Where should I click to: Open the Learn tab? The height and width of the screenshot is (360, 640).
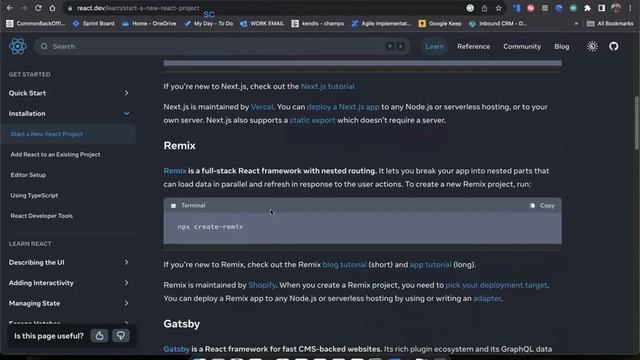coord(435,47)
